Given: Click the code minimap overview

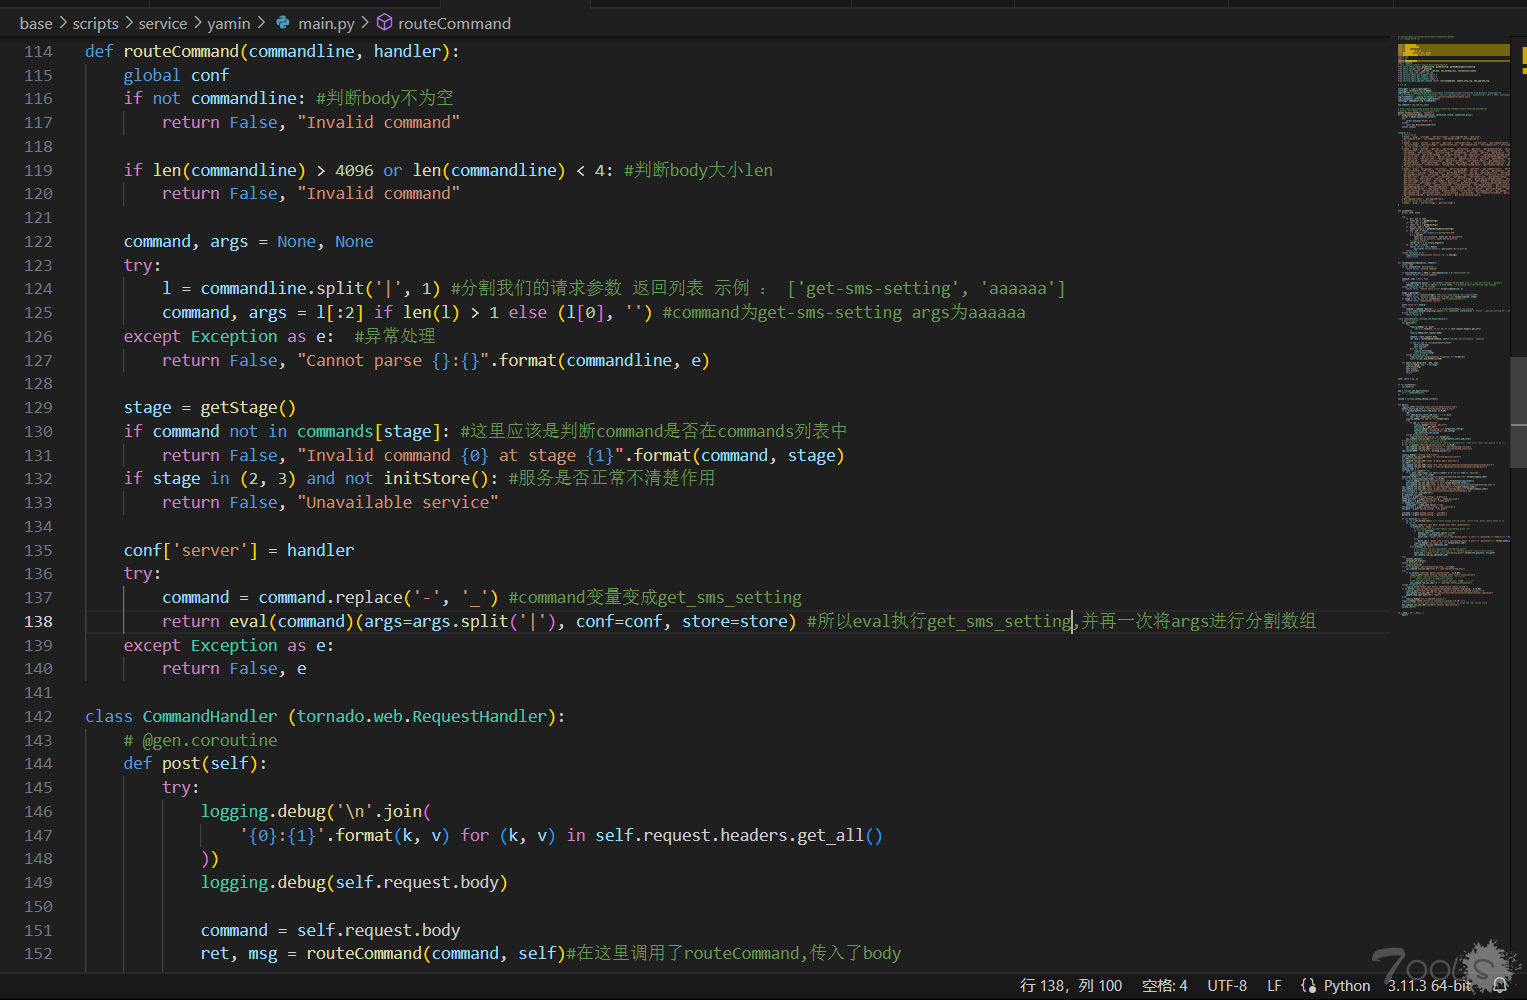Looking at the screenshot, I should (1452, 300).
